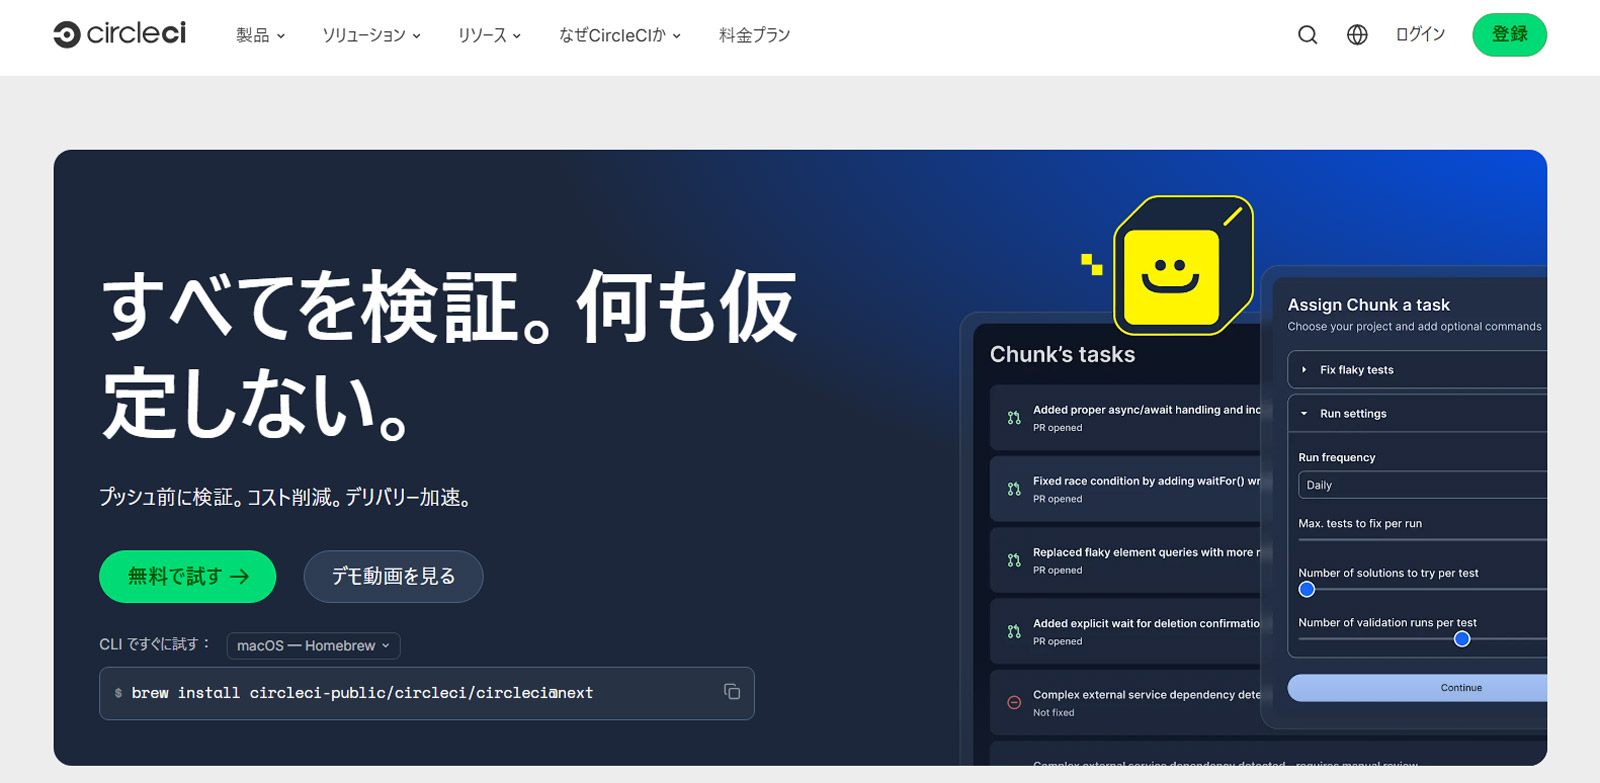
Task: Click the CircleCI logo
Action: pos(120,34)
